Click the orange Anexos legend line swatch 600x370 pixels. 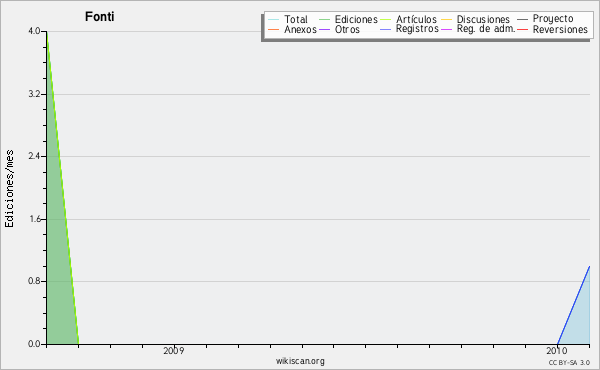click(273, 29)
